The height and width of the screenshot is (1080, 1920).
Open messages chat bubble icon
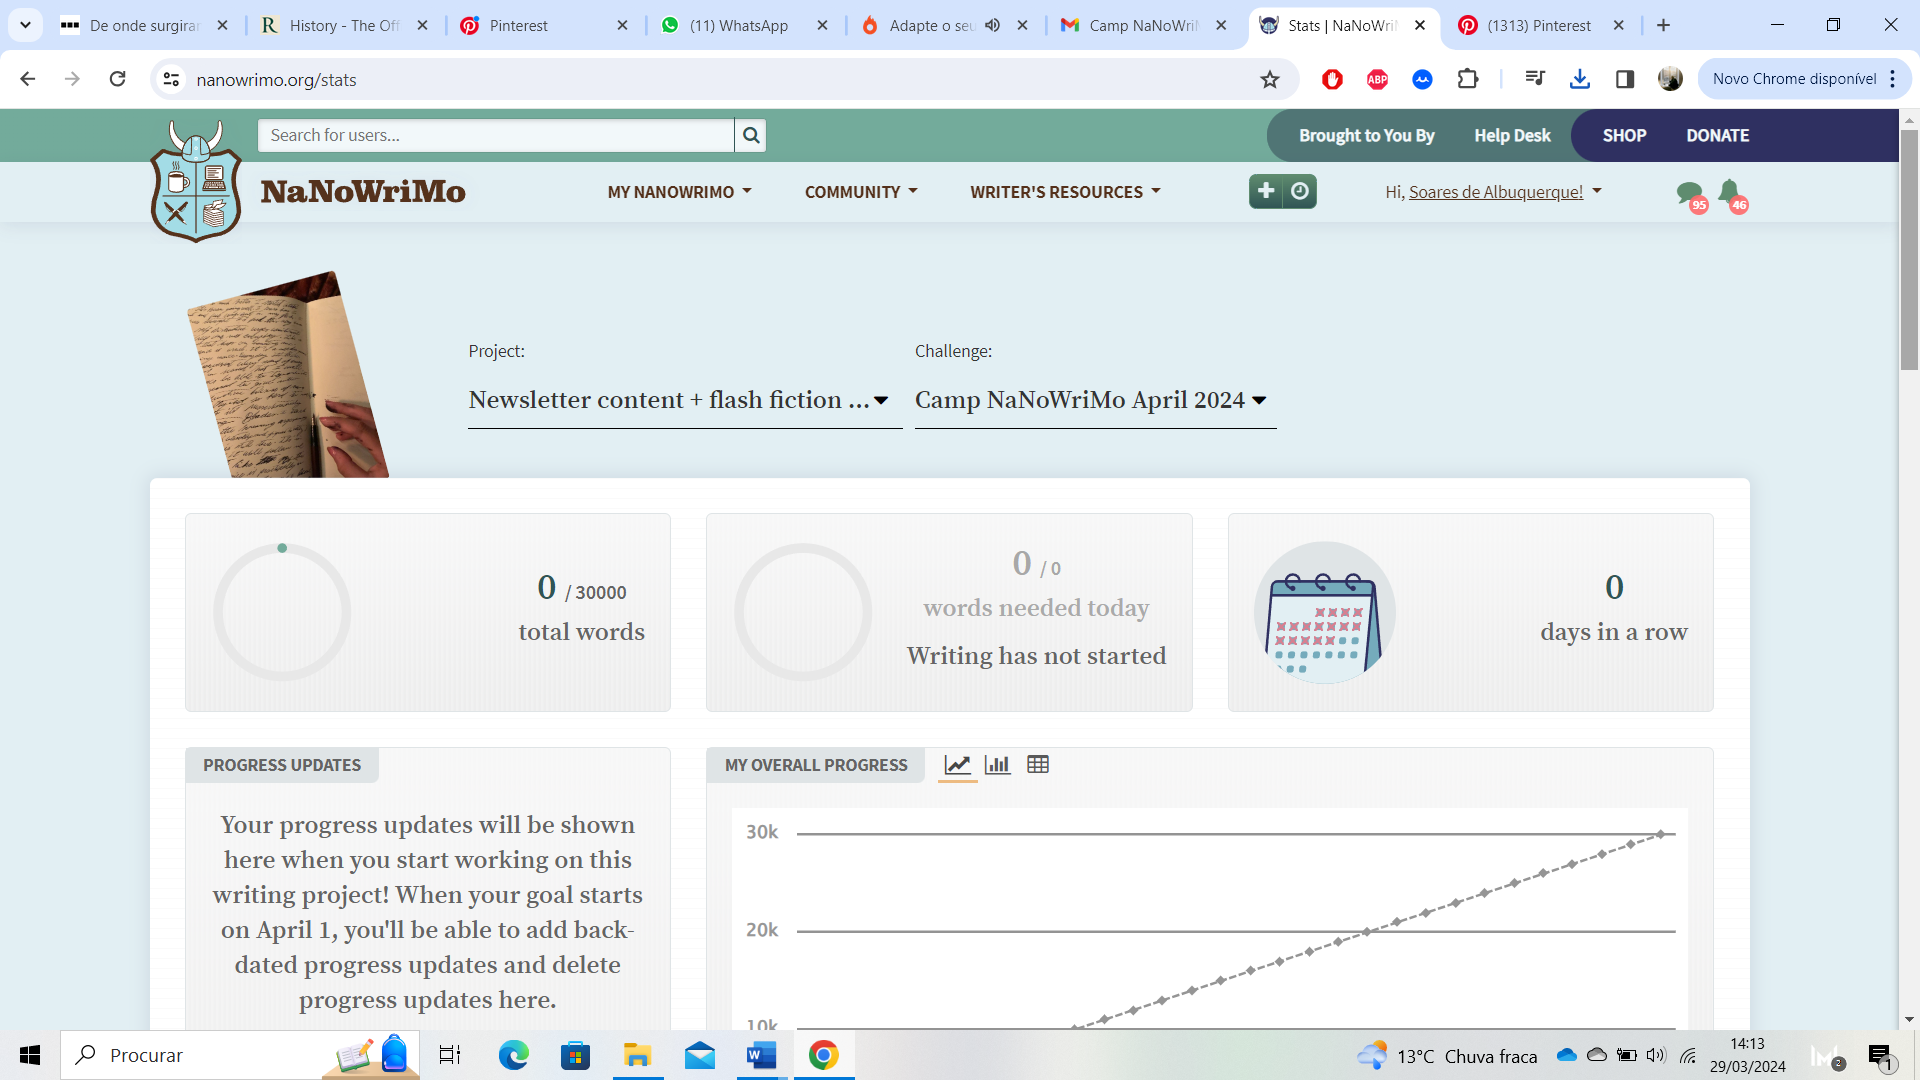click(1691, 194)
